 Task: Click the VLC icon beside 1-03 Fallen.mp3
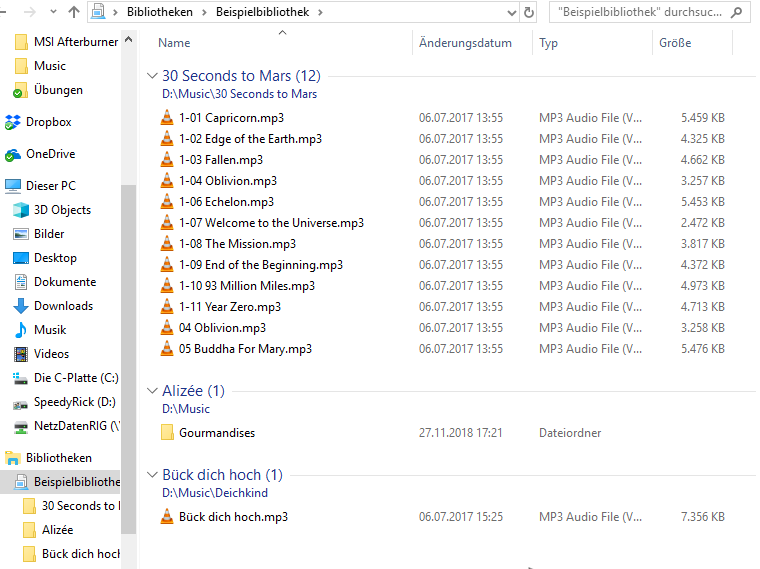coord(167,159)
